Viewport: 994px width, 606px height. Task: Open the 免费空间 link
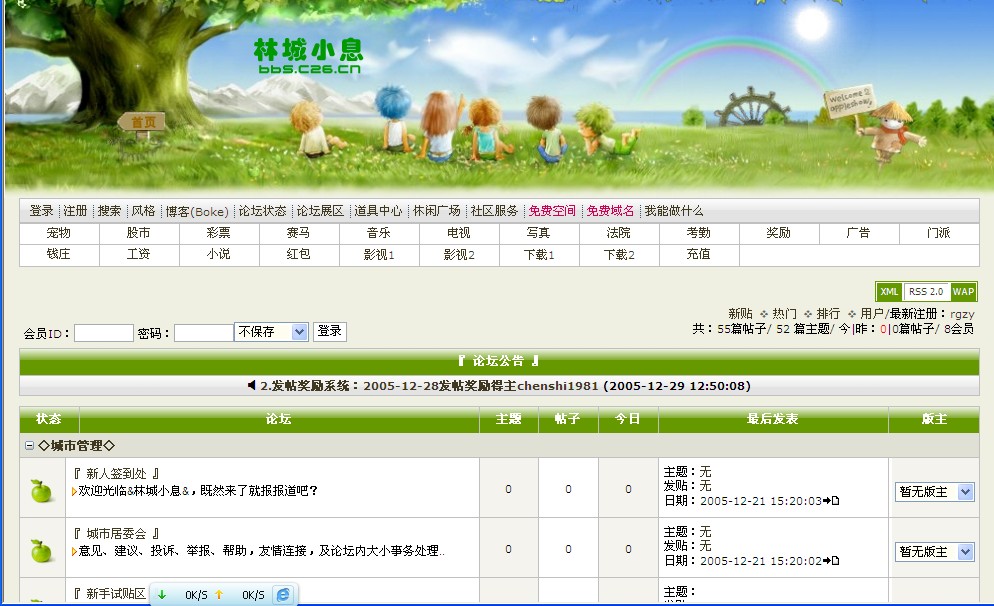coord(552,211)
